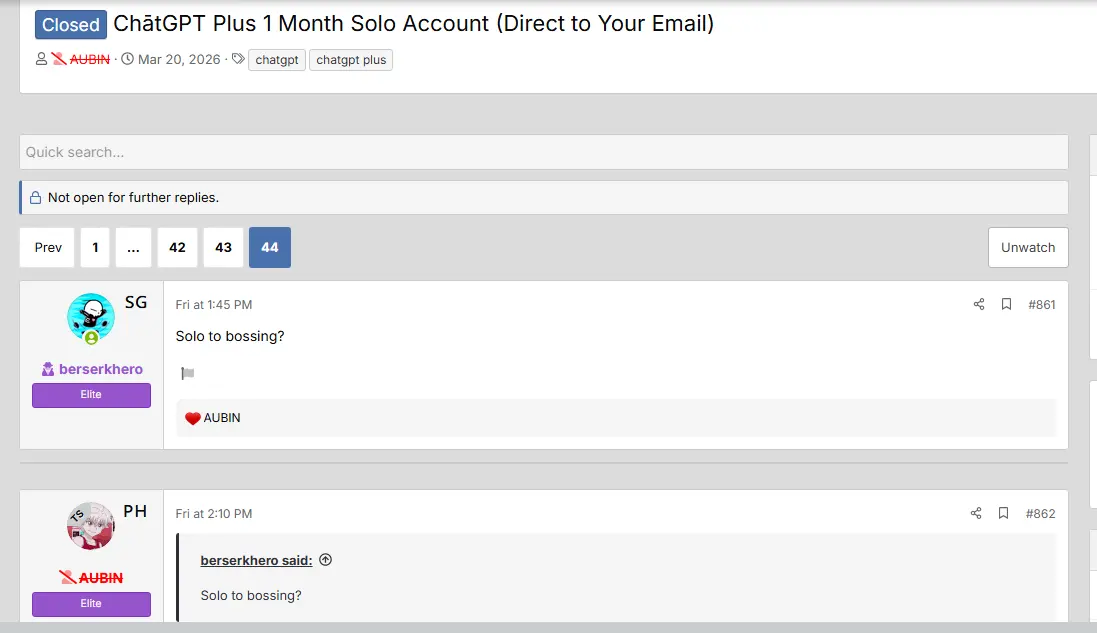Share post #861 via share icon
1097x633 pixels.
coord(979,304)
